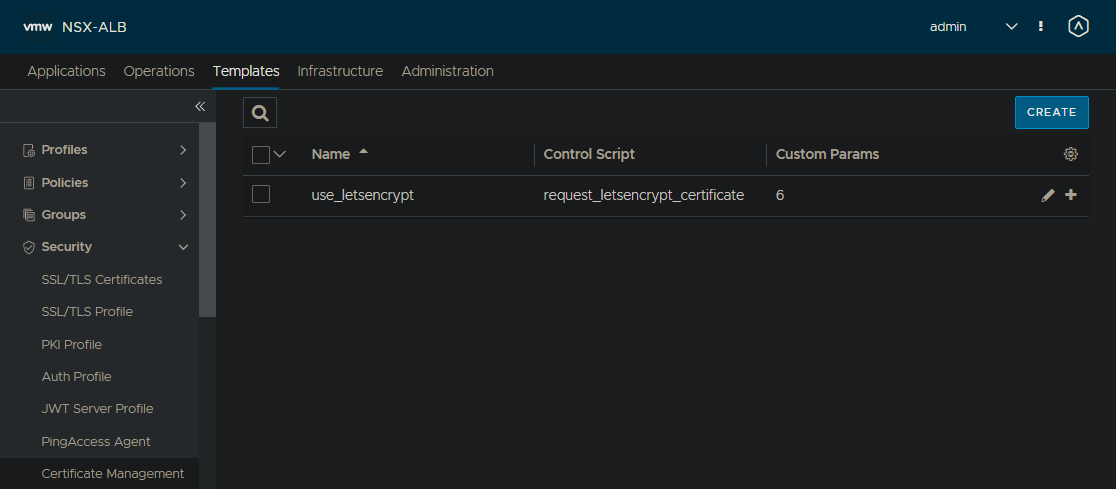This screenshot has width=1116, height=489.
Task: Open PKI Profile page
Action: 72,345
